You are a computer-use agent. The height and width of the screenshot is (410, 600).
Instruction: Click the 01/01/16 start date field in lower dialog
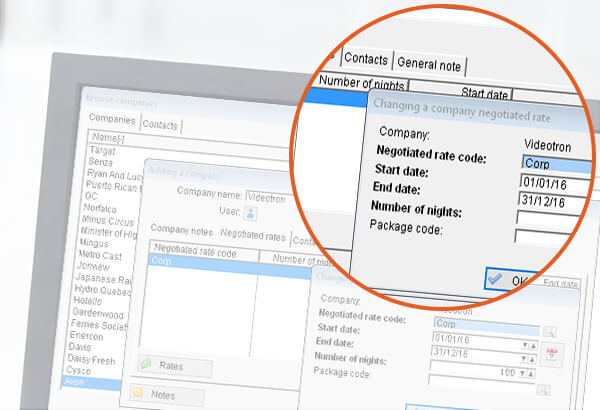coord(478,341)
